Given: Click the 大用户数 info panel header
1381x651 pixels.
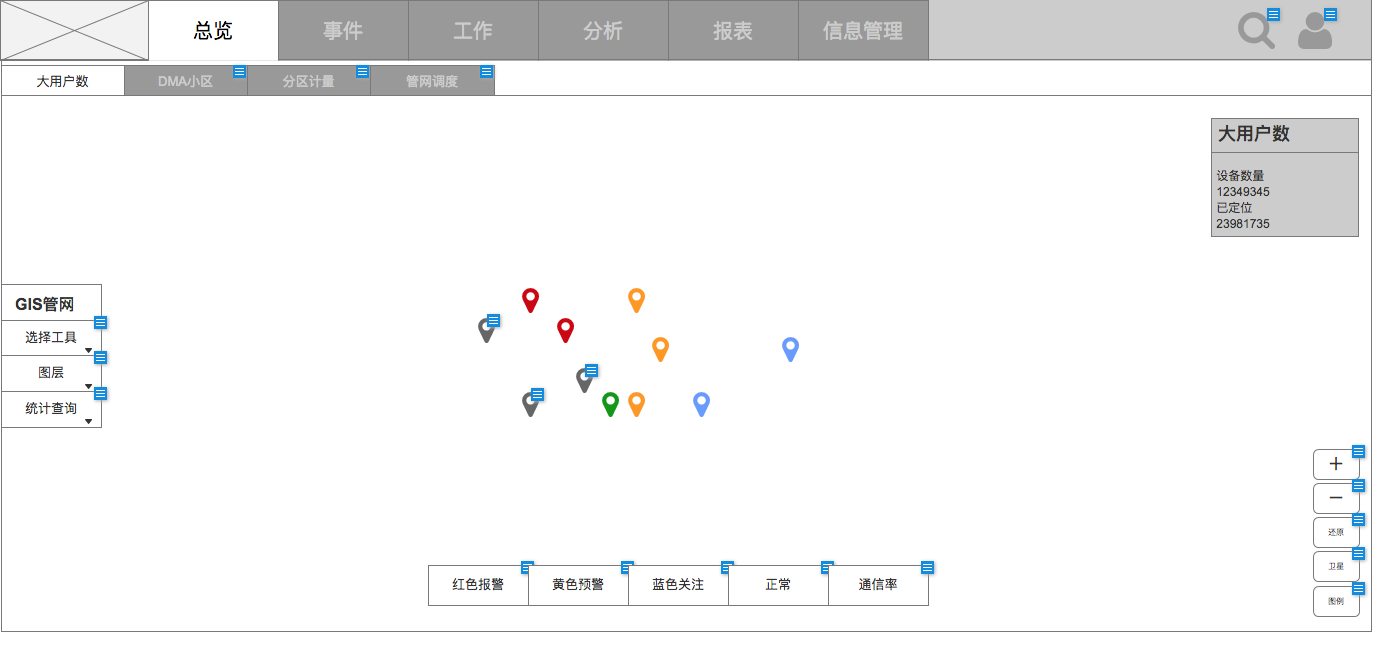Looking at the screenshot, I should pyautogui.click(x=1284, y=135).
